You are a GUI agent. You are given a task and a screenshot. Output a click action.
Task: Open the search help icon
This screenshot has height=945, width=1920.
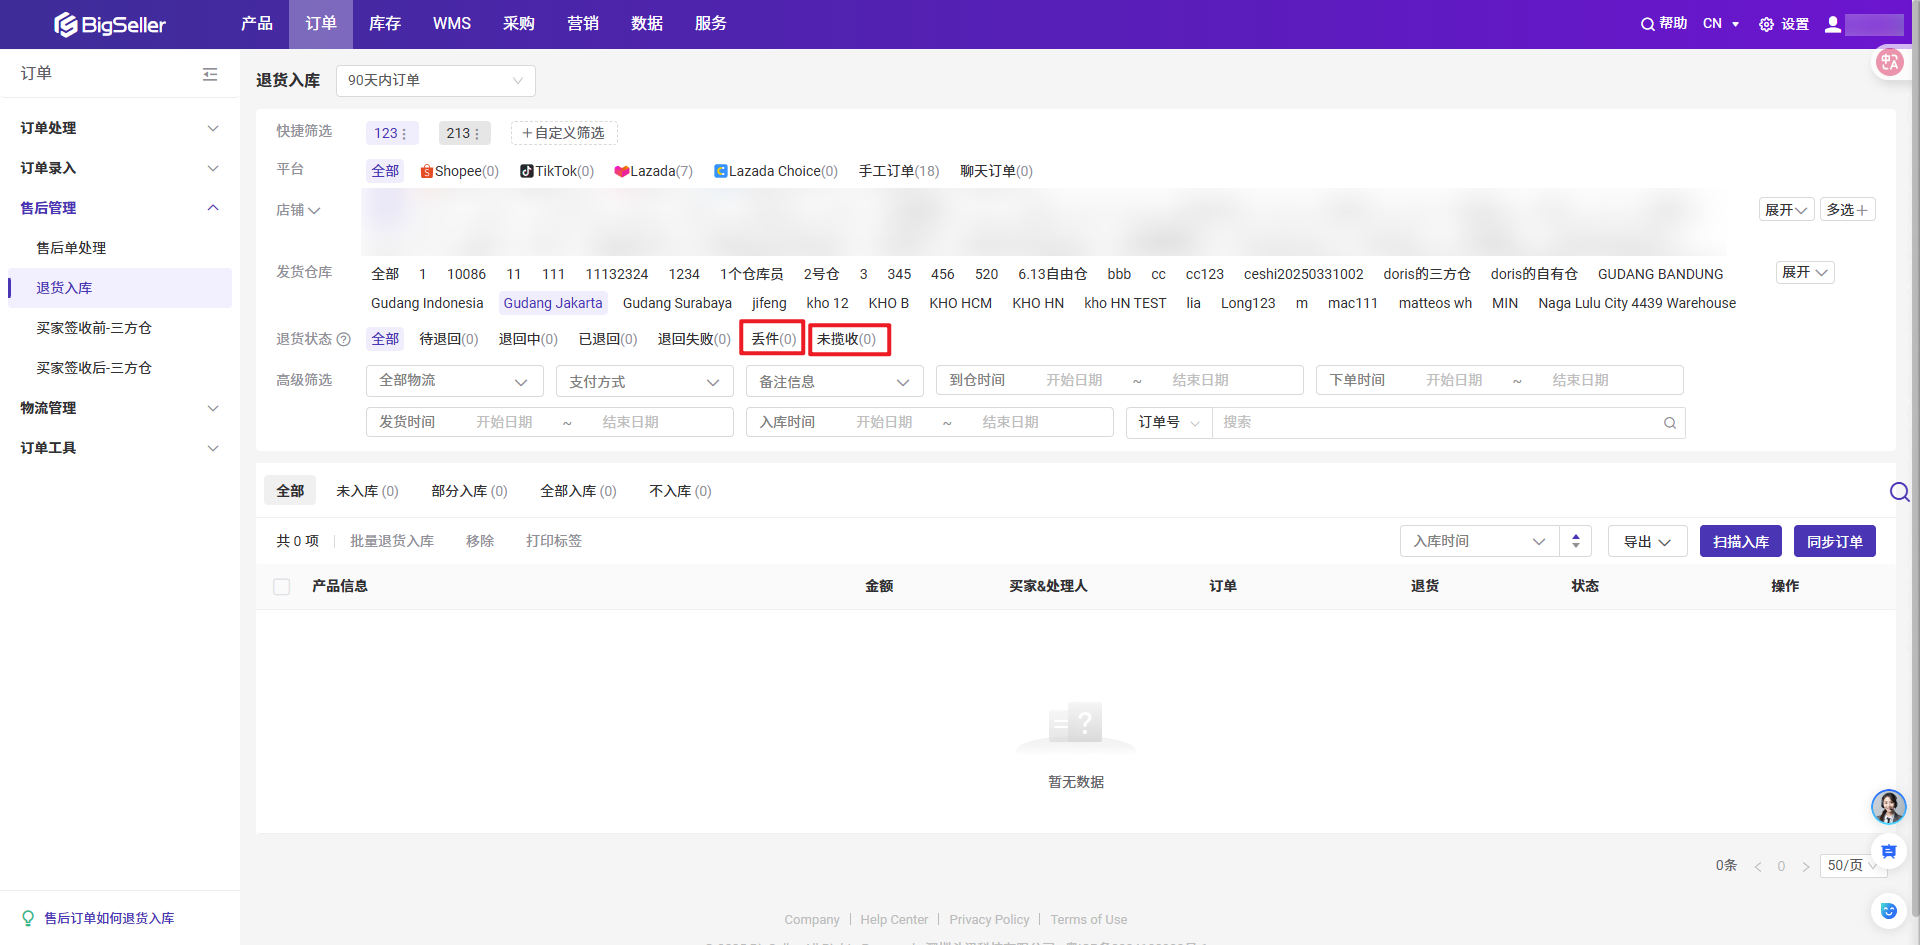click(x=1647, y=24)
